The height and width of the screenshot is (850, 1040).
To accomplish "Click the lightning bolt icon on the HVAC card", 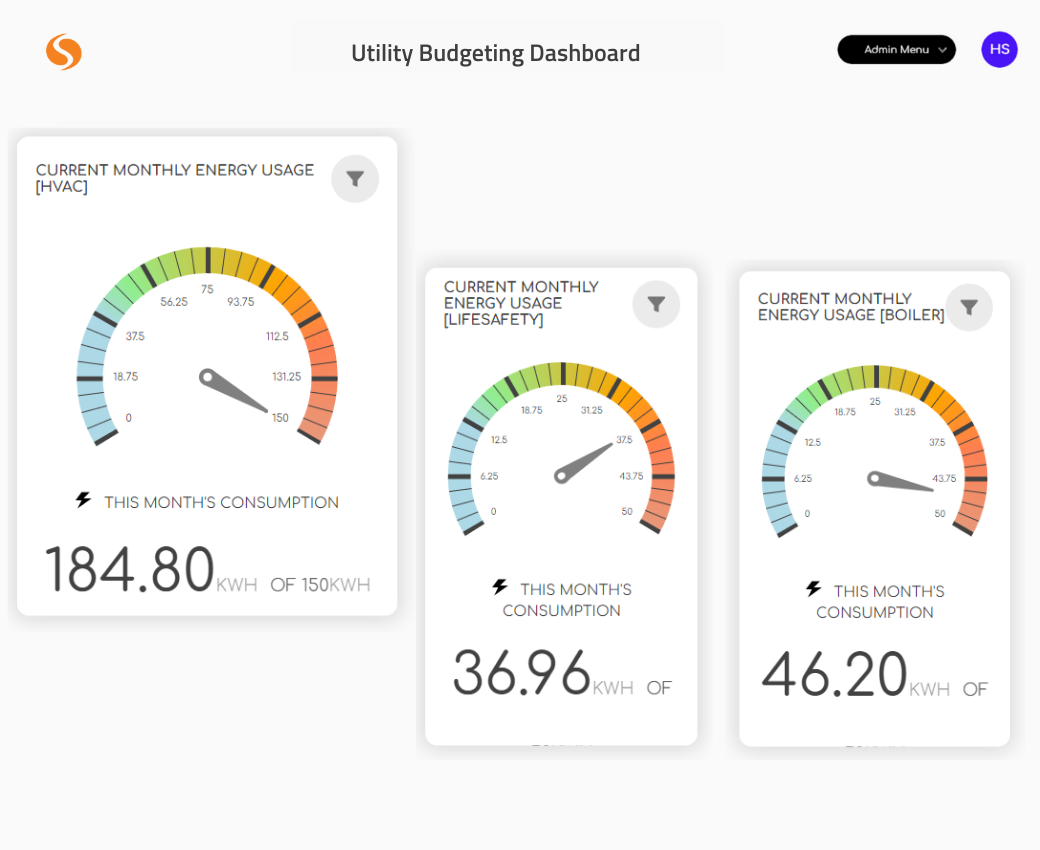I will pyautogui.click(x=83, y=501).
